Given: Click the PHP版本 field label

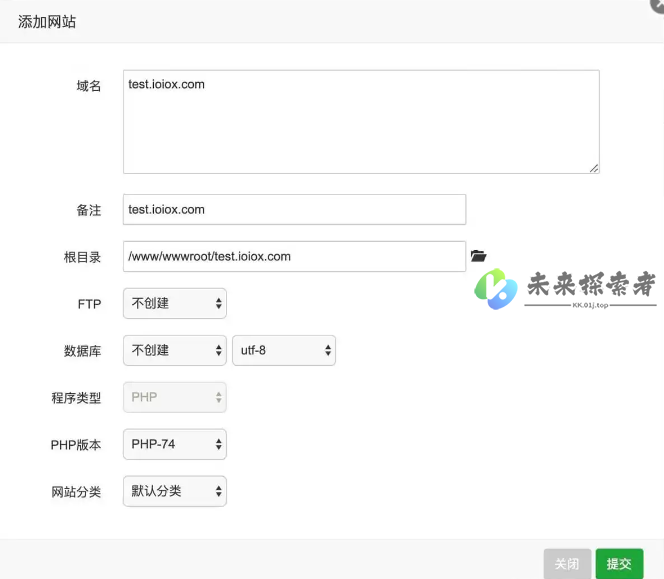Looking at the screenshot, I should click(76, 445).
